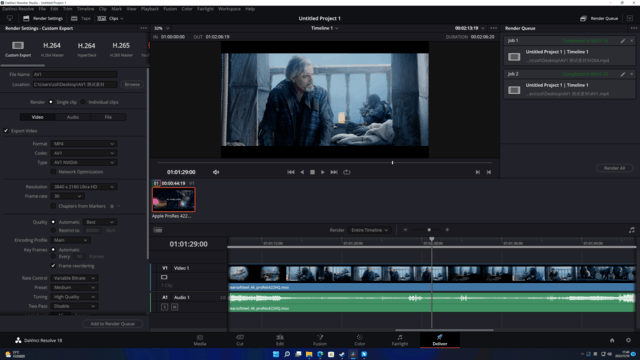Adjust the timeline zoom slider handle
Screen dimensions: 640x360
pyautogui.click(x=429, y=230)
